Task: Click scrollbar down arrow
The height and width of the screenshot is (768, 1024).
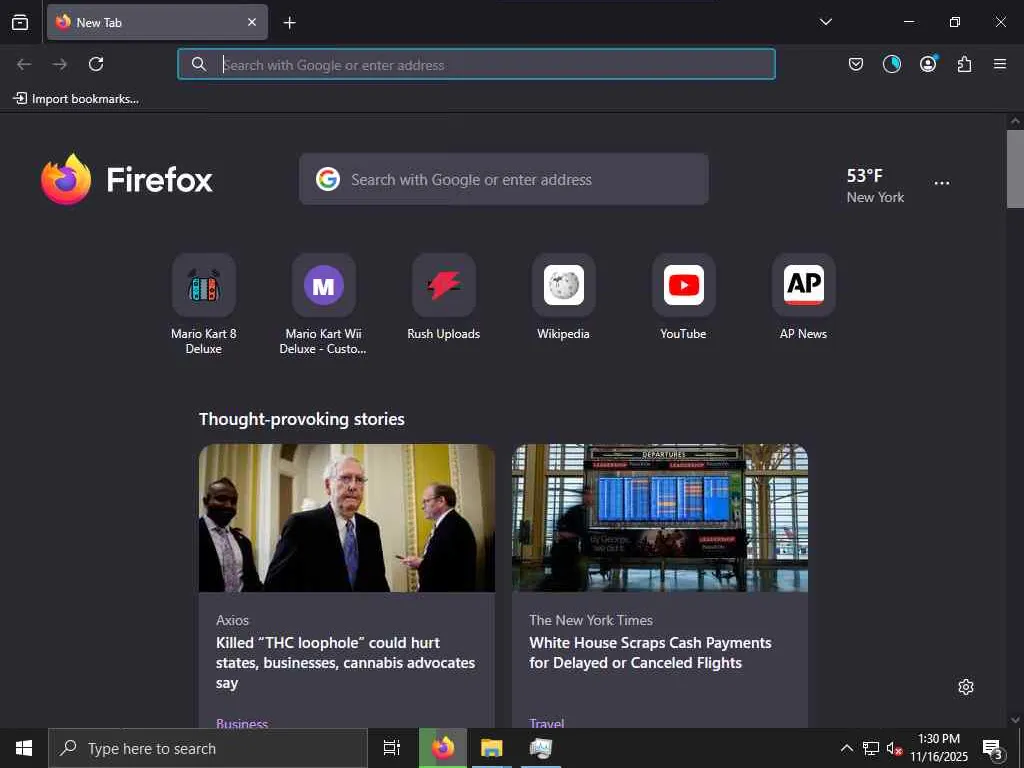Action: 1015,720
